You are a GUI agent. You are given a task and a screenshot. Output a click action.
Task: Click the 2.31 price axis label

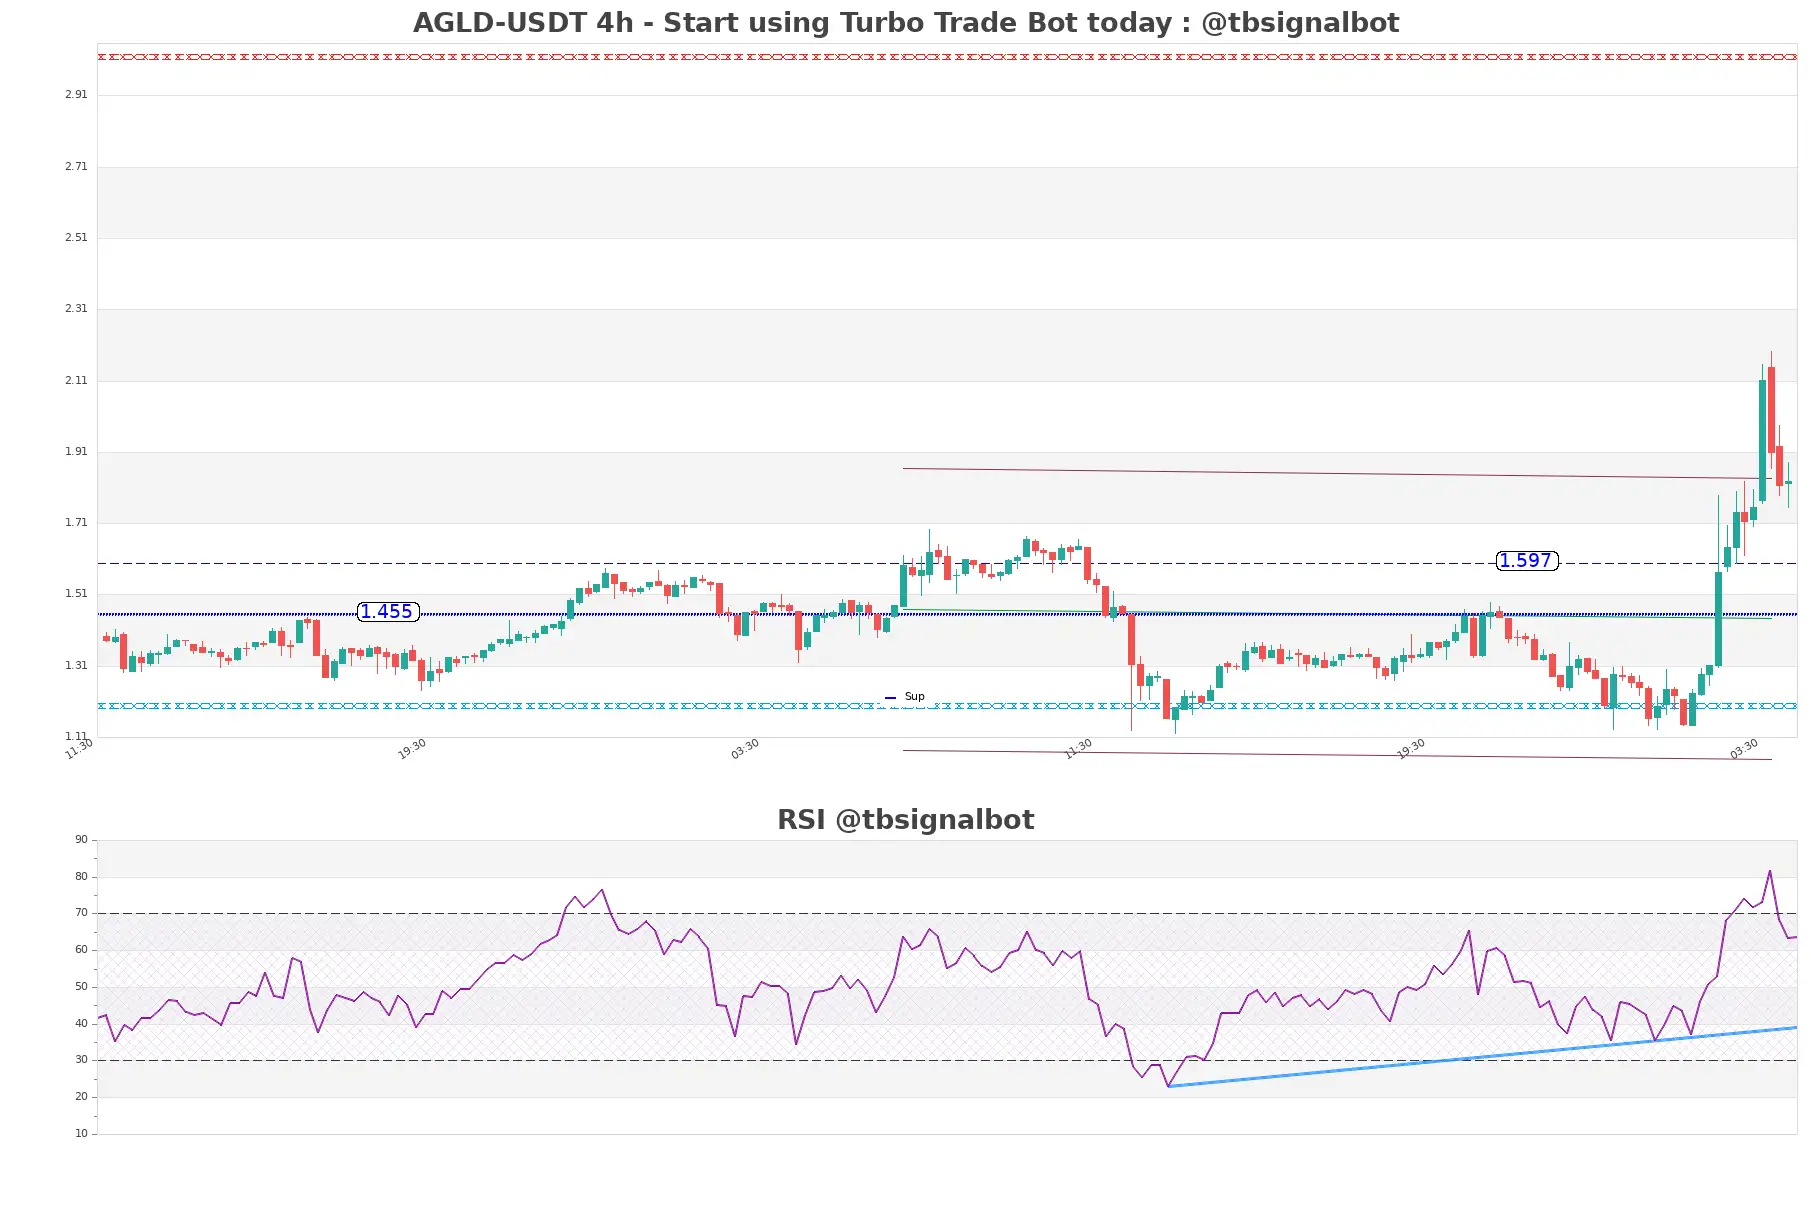[x=76, y=309]
